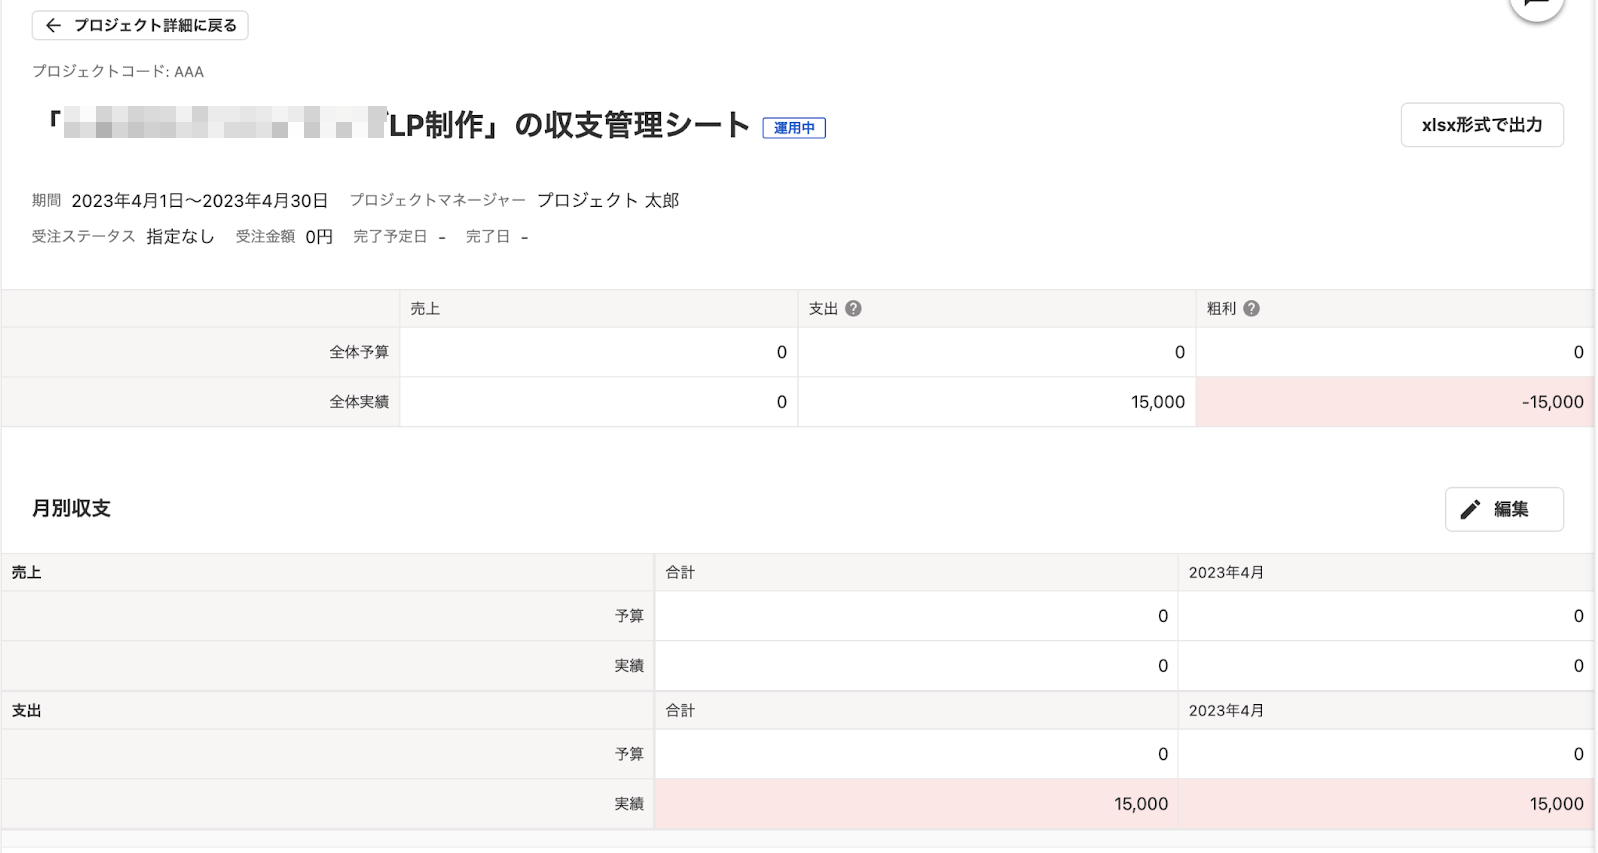Click the period 2023年4月1日〜2023年4月30日 text
This screenshot has height=853, width=1598.
200,201
